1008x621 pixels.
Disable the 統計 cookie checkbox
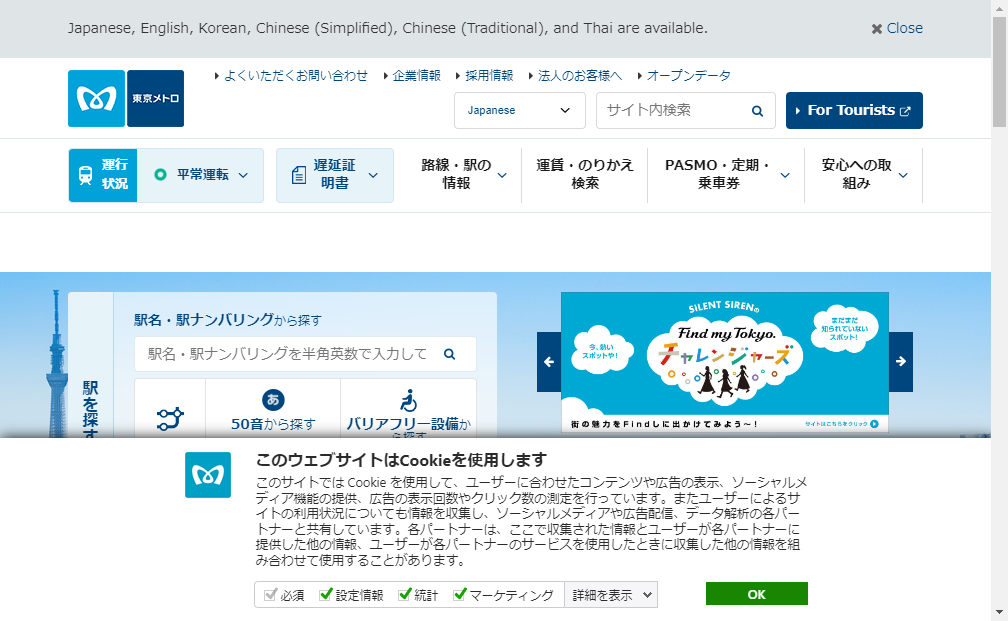403,594
